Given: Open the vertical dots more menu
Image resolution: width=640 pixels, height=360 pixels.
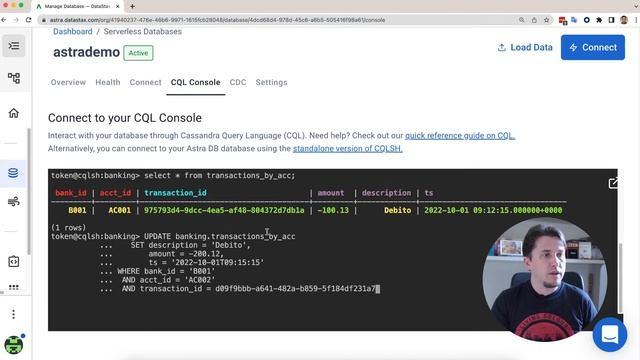Looking at the screenshot, I should point(13,314).
